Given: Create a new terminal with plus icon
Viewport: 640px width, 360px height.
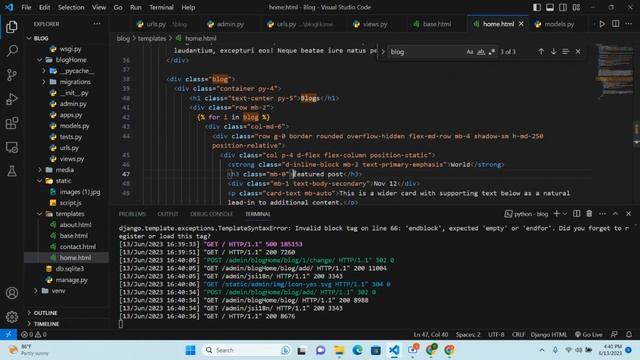Looking at the screenshot, I should (x=556, y=213).
